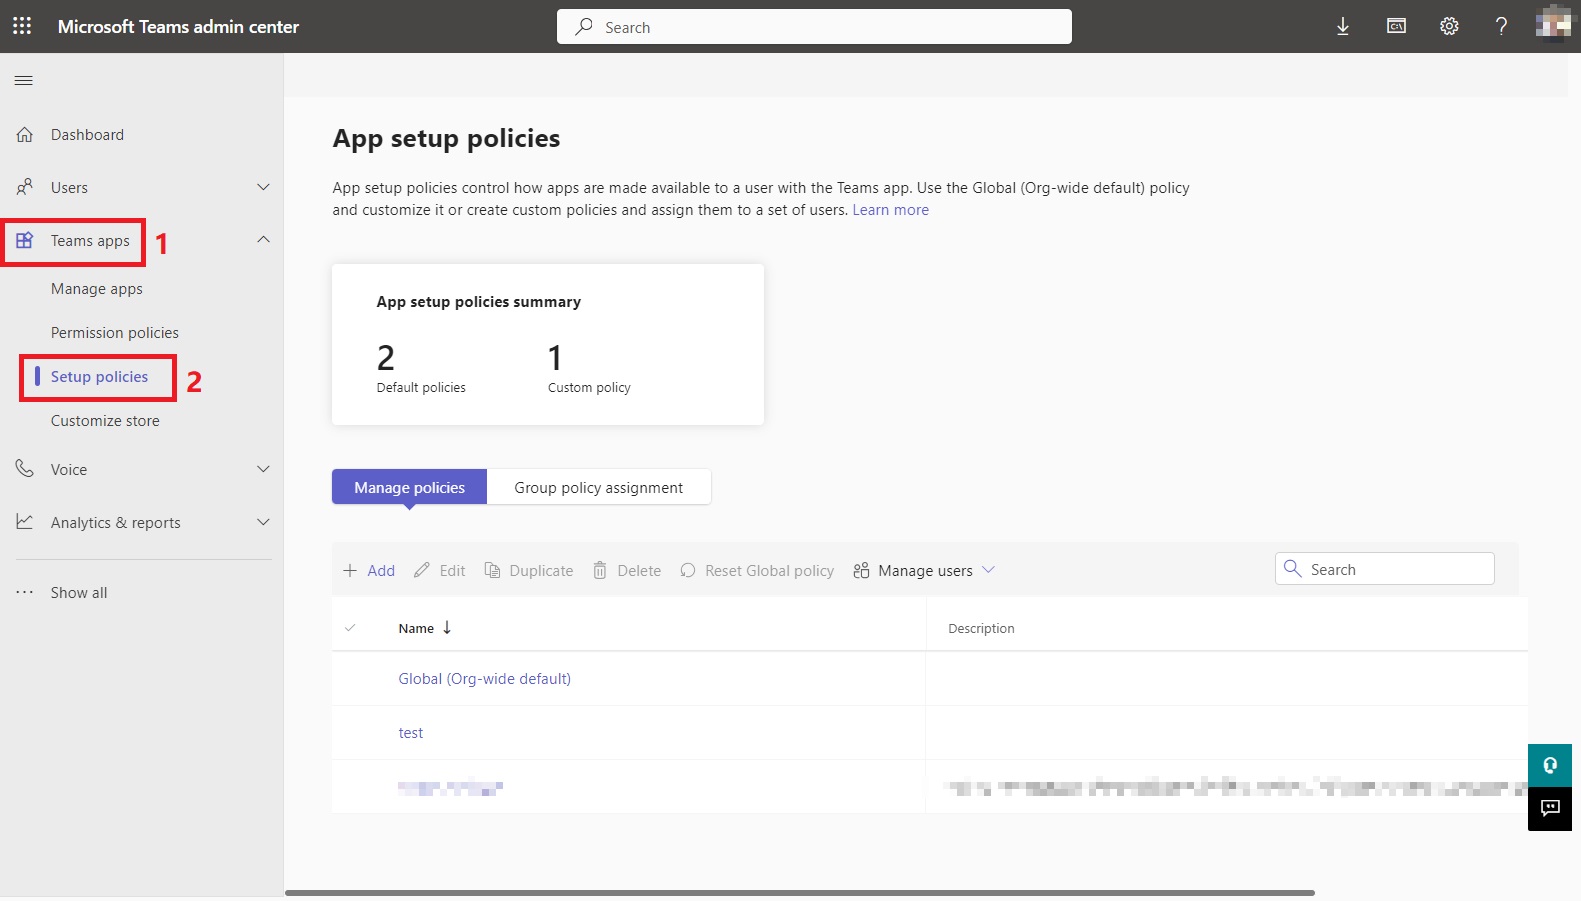Click the Voice phone icon
This screenshot has width=1581, height=901.
(25, 469)
